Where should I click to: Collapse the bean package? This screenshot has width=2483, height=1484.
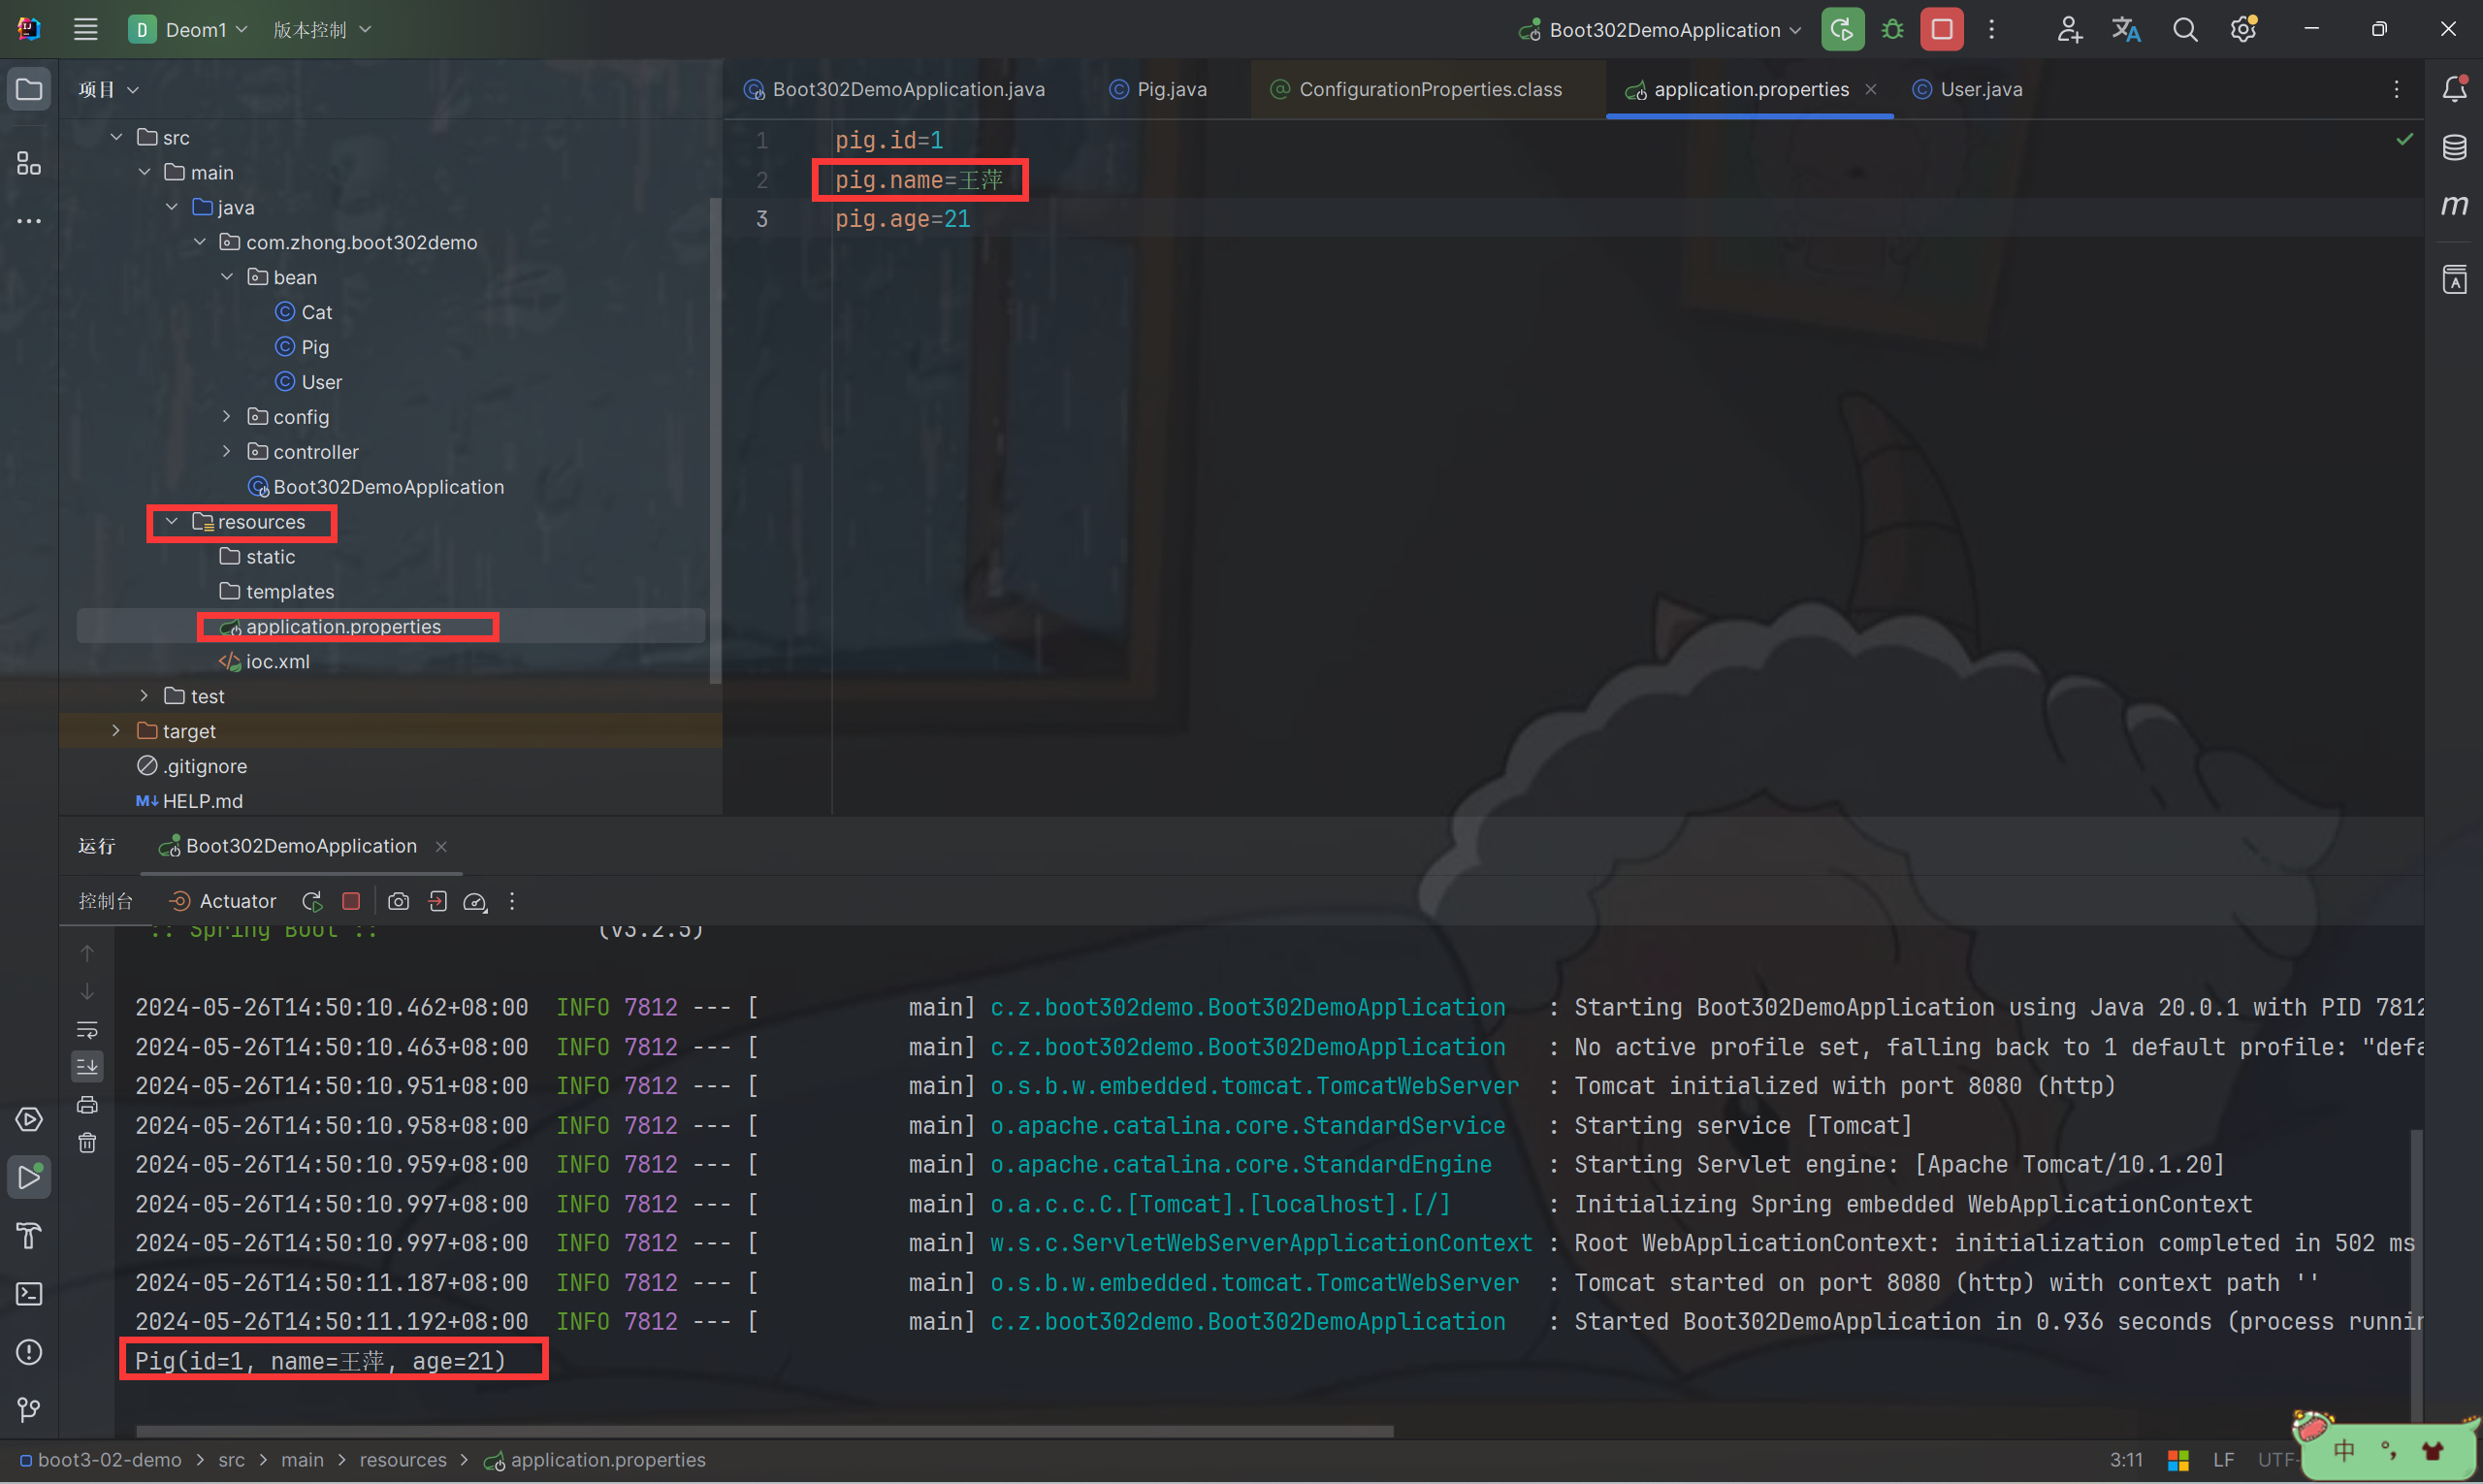point(227,276)
